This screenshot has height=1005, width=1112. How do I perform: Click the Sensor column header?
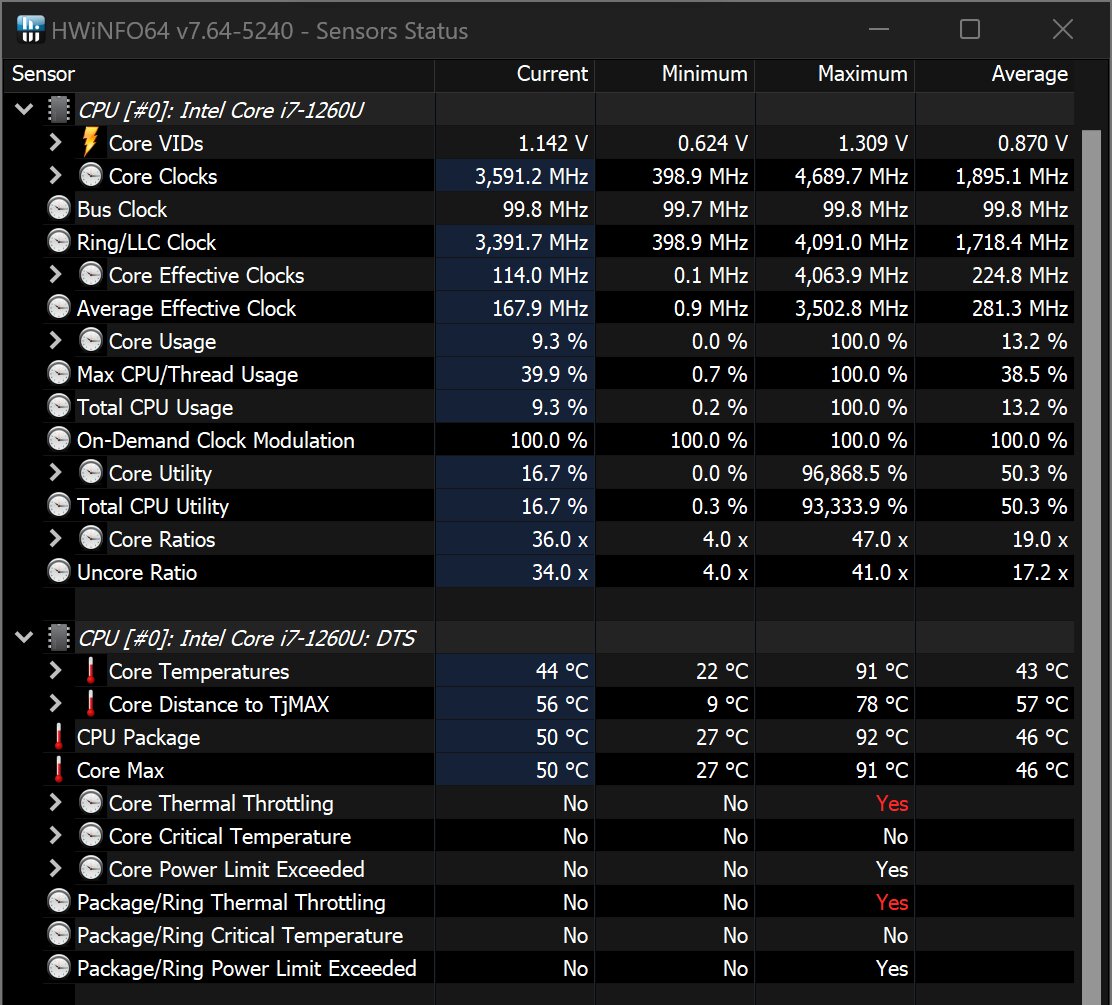pos(218,74)
